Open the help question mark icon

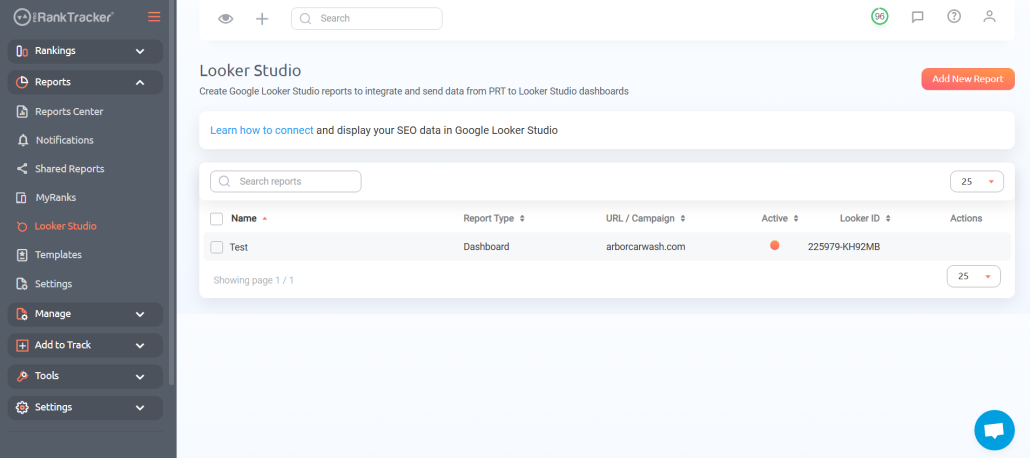[x=954, y=16]
